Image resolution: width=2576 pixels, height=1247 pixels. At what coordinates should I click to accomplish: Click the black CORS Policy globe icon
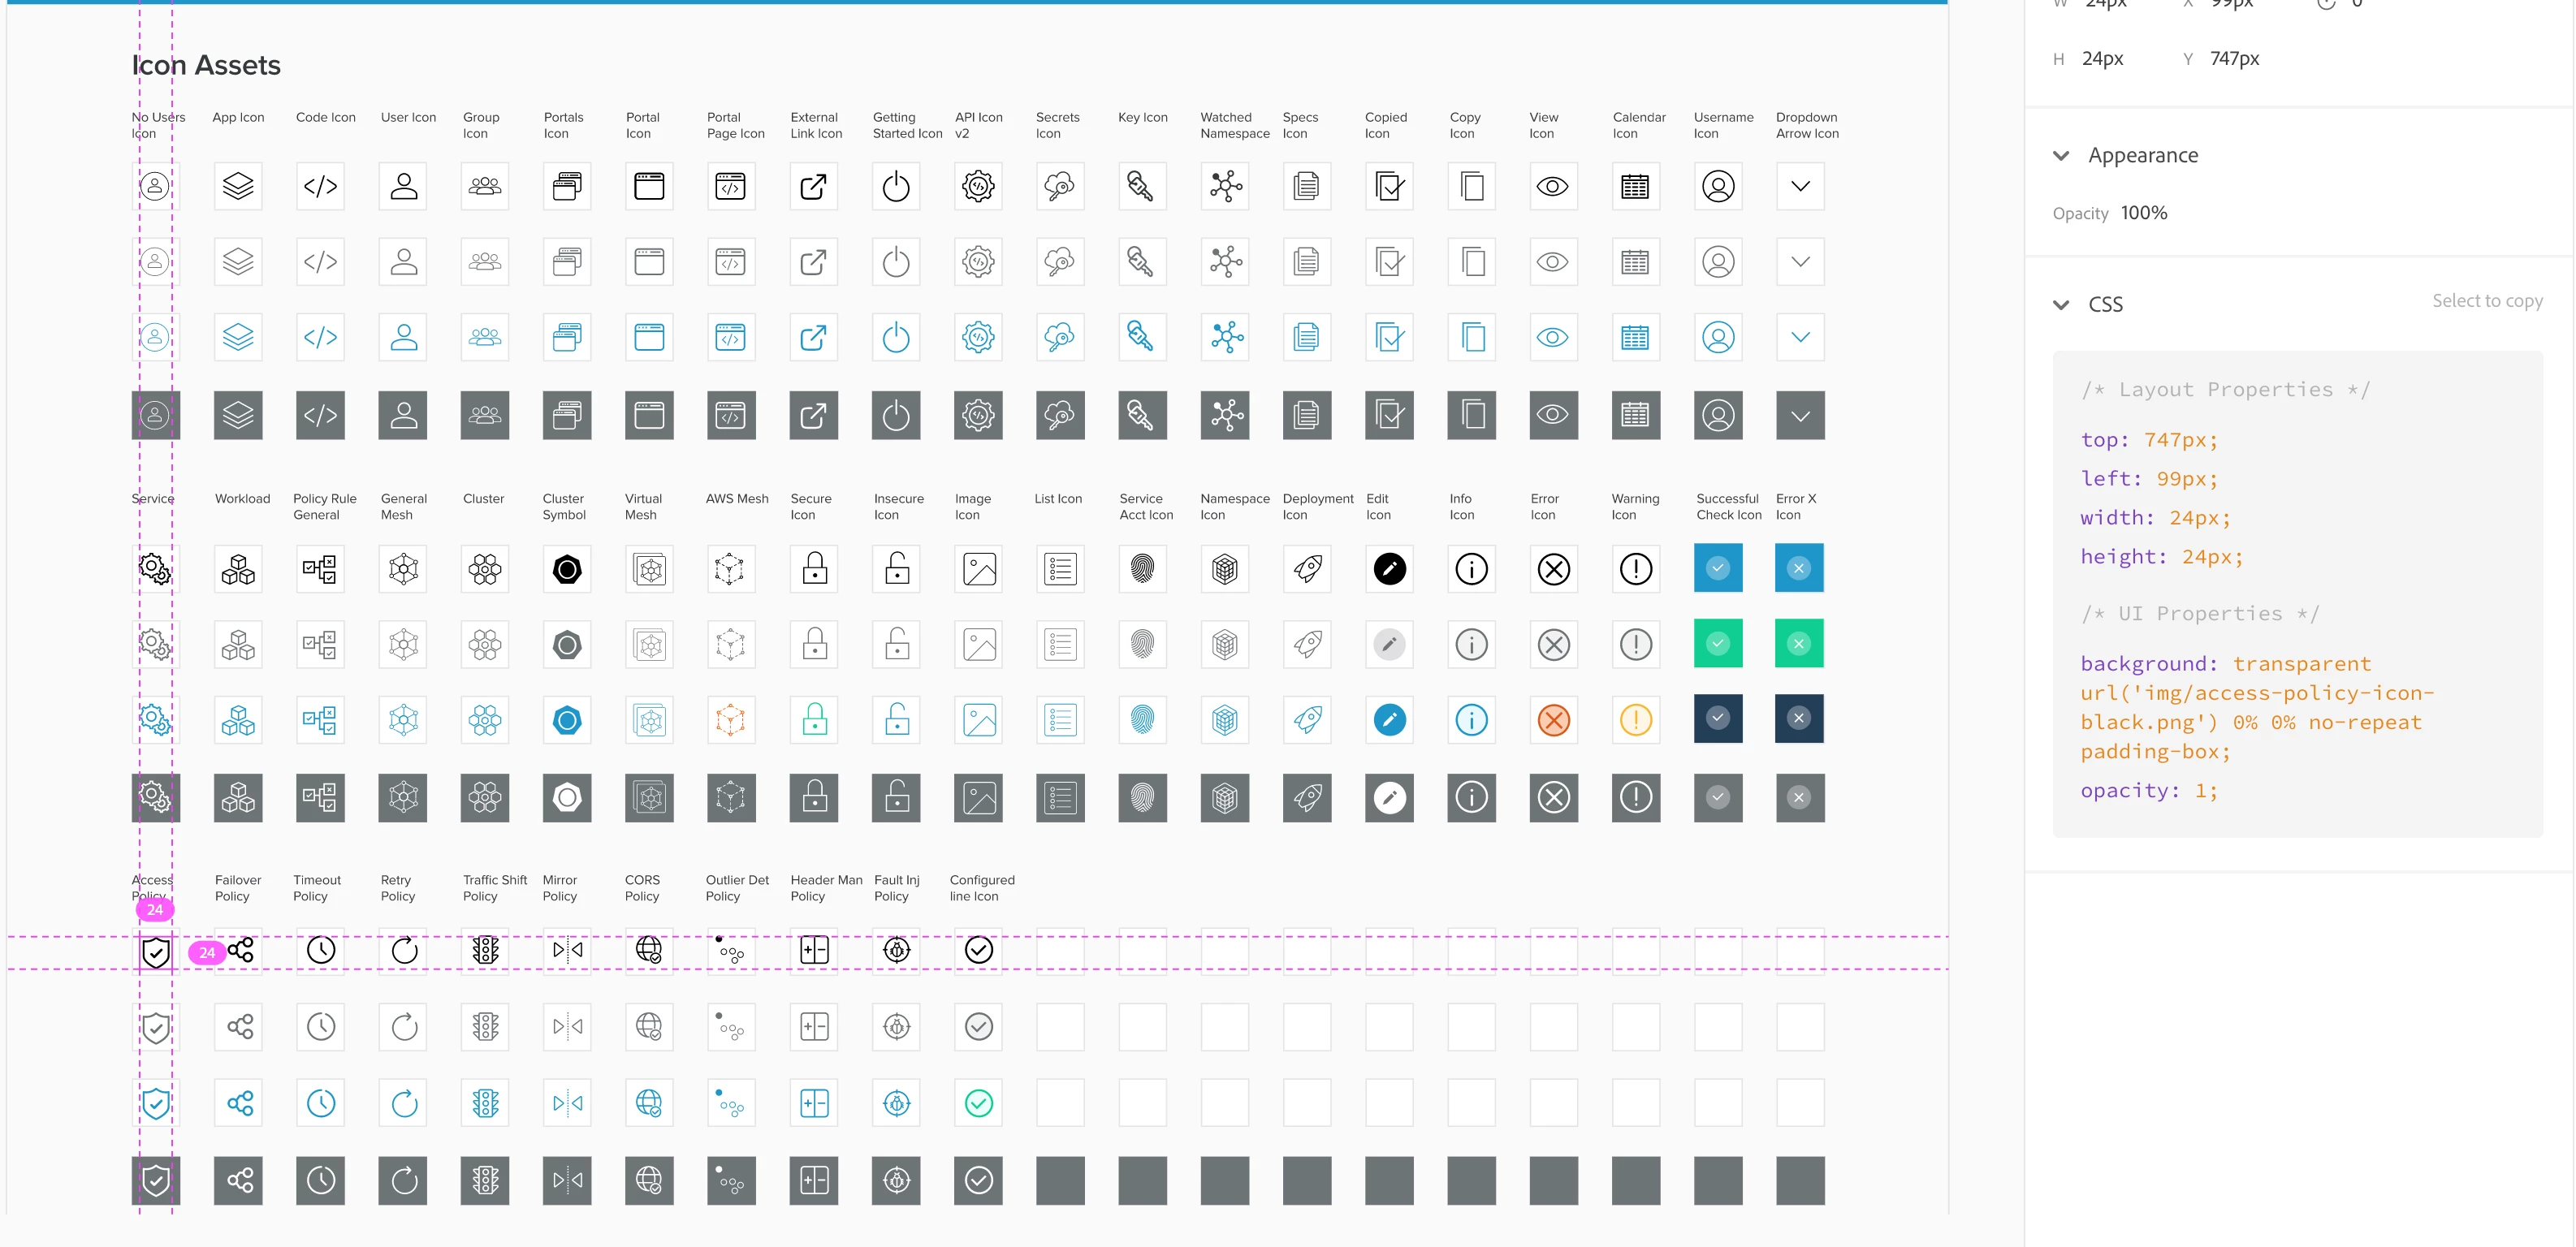coord(649,950)
